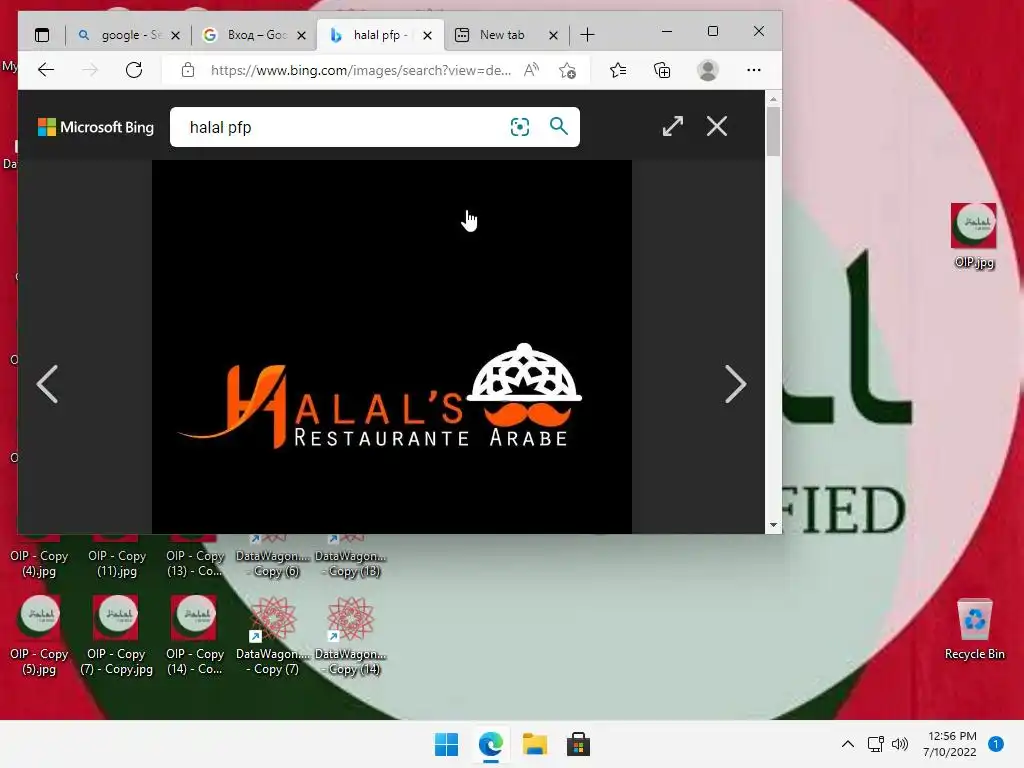Open the Windows Start menu
The width and height of the screenshot is (1024, 768).
click(x=447, y=744)
